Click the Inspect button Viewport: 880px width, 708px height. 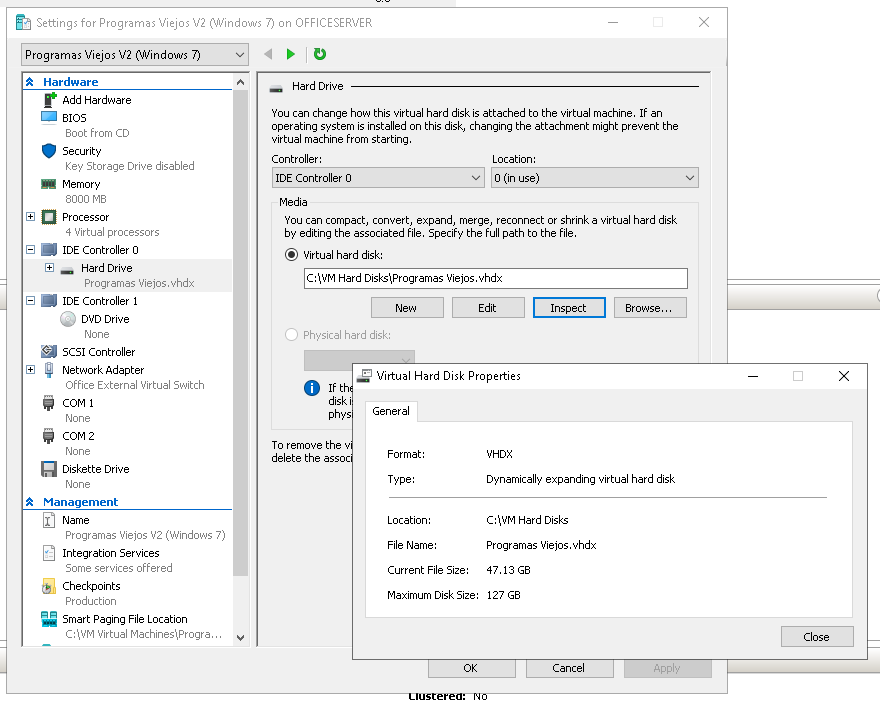(x=569, y=307)
